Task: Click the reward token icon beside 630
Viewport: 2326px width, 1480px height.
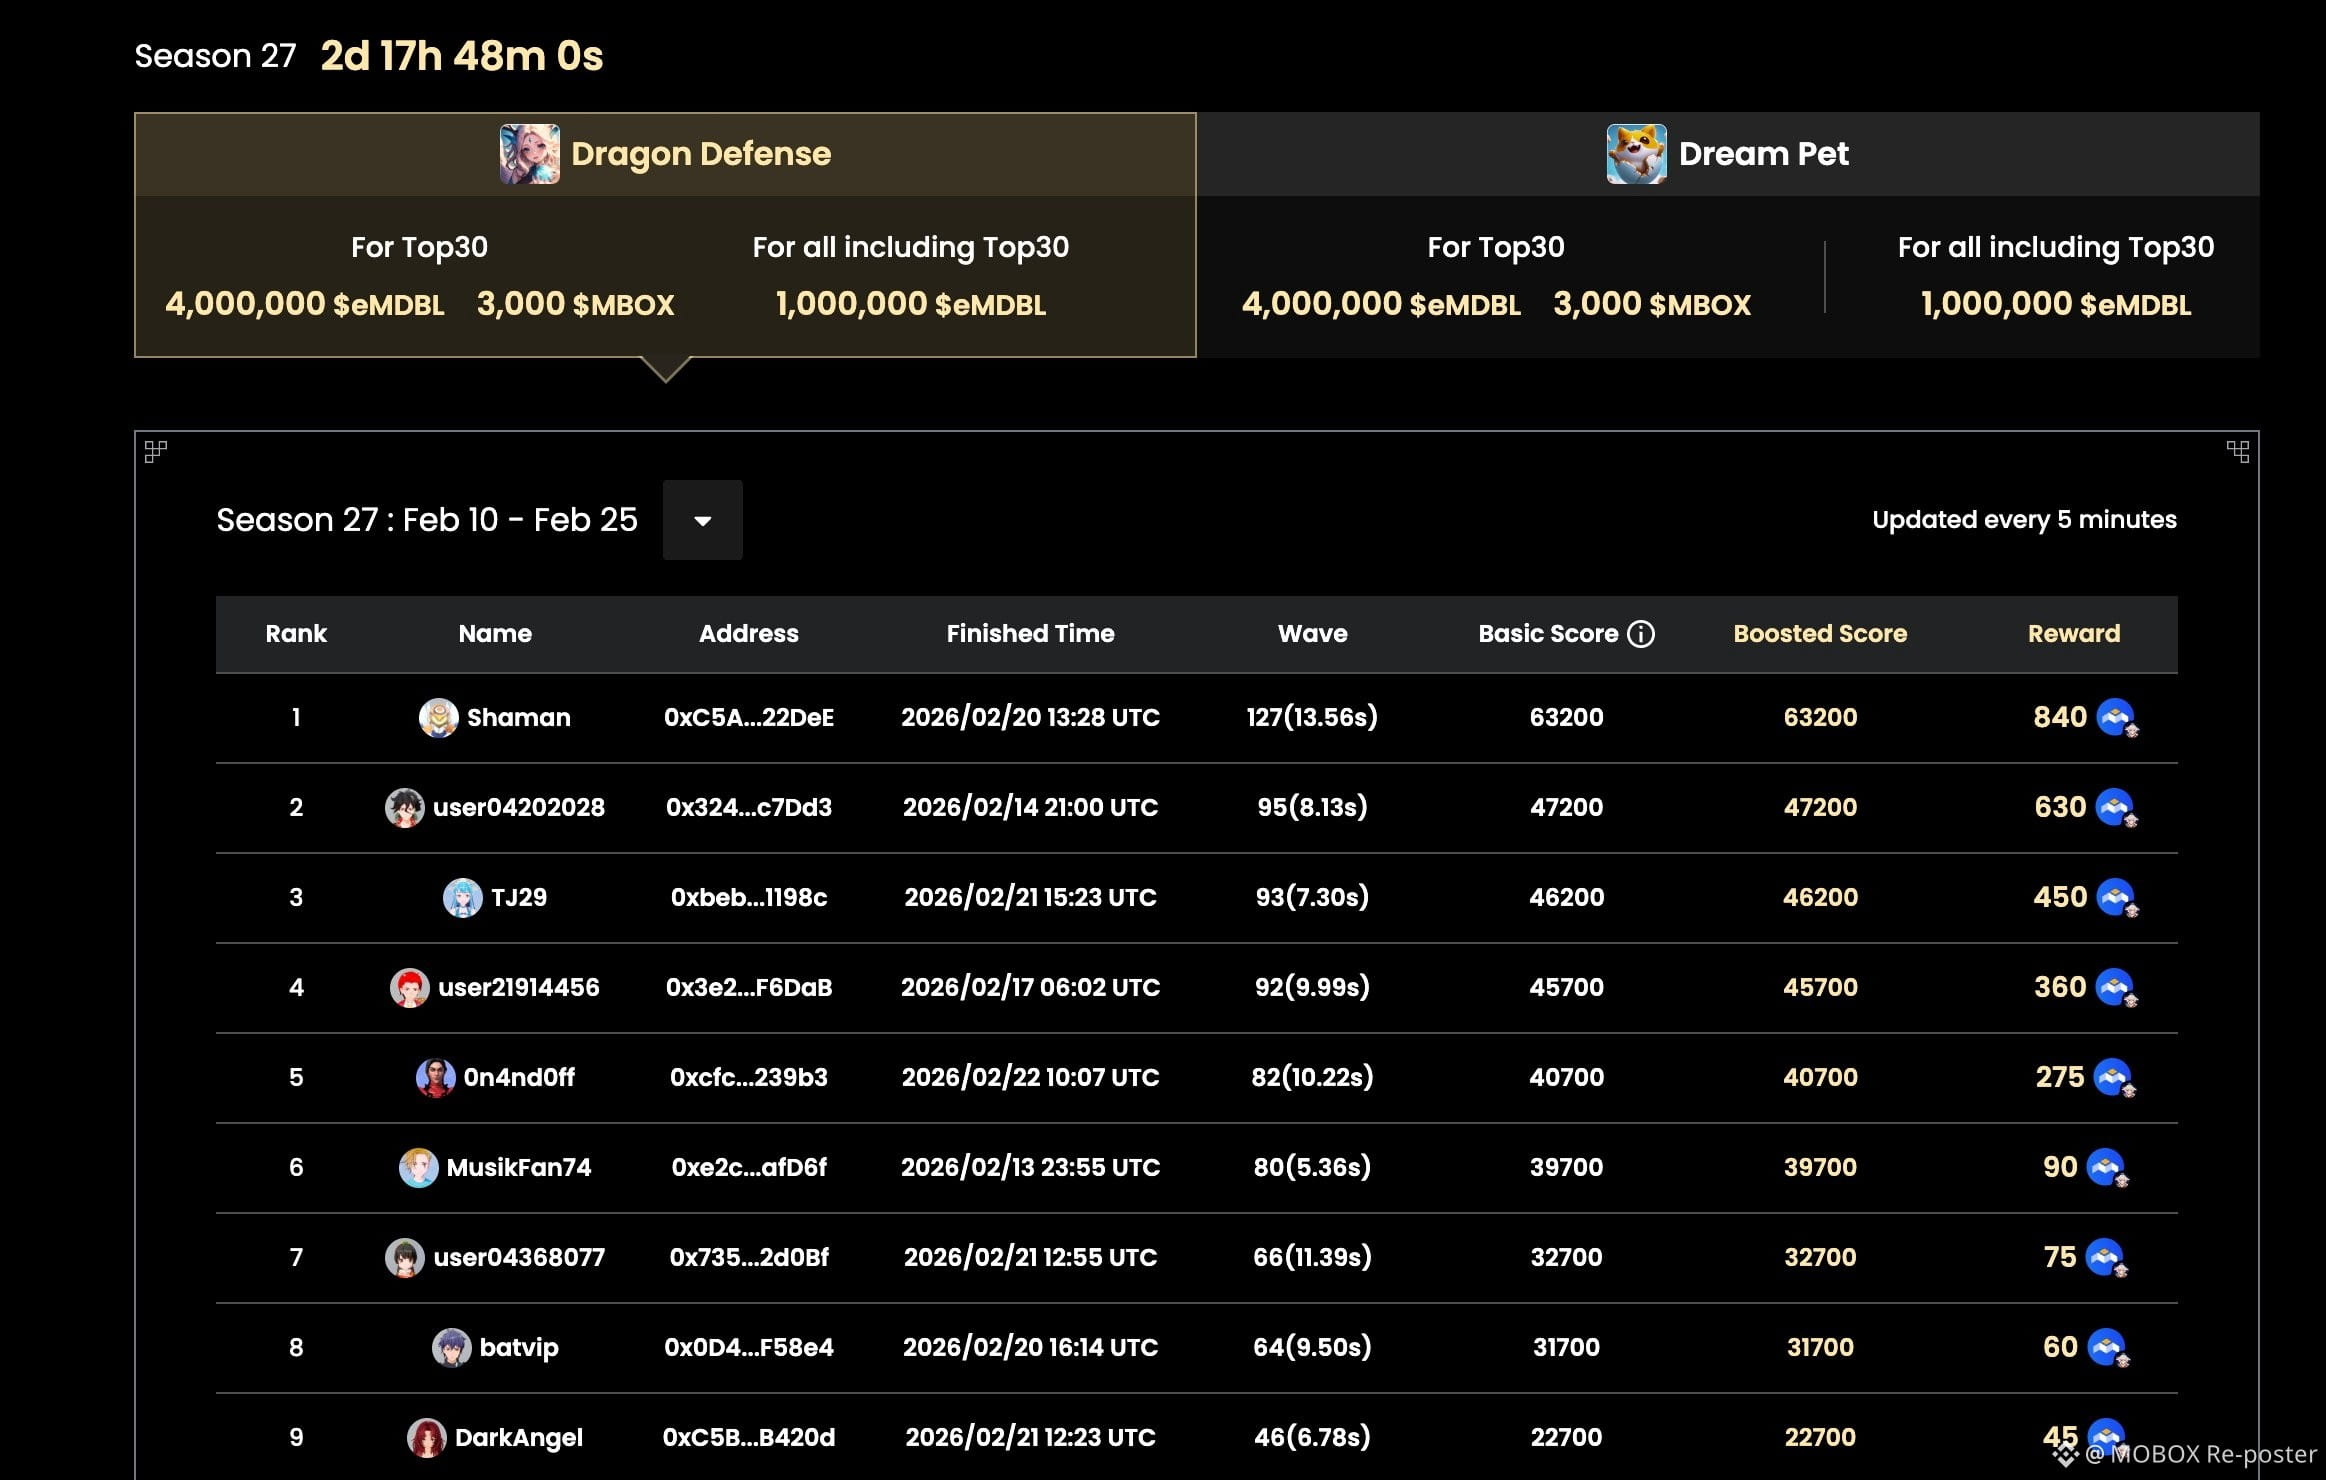Action: pyautogui.click(x=2116, y=808)
